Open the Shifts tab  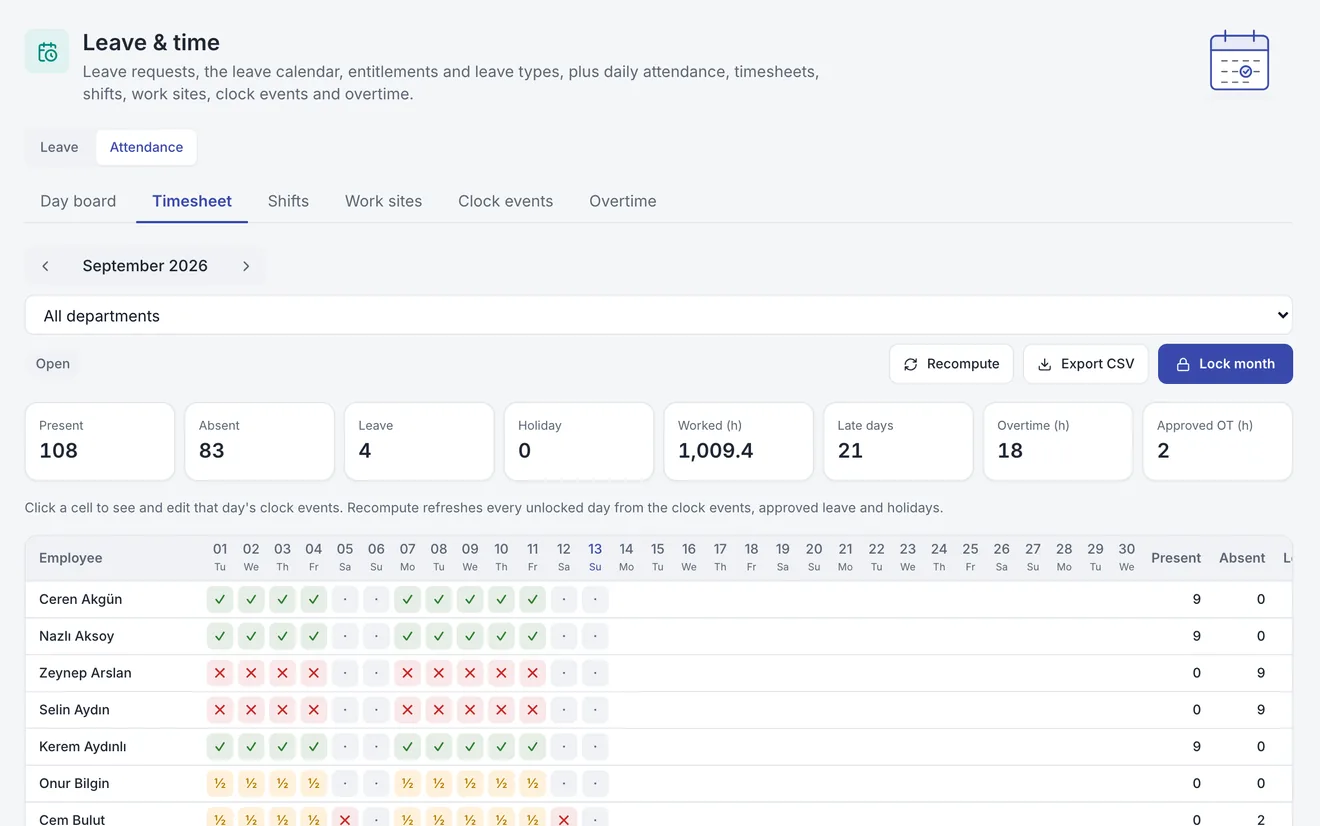point(288,201)
